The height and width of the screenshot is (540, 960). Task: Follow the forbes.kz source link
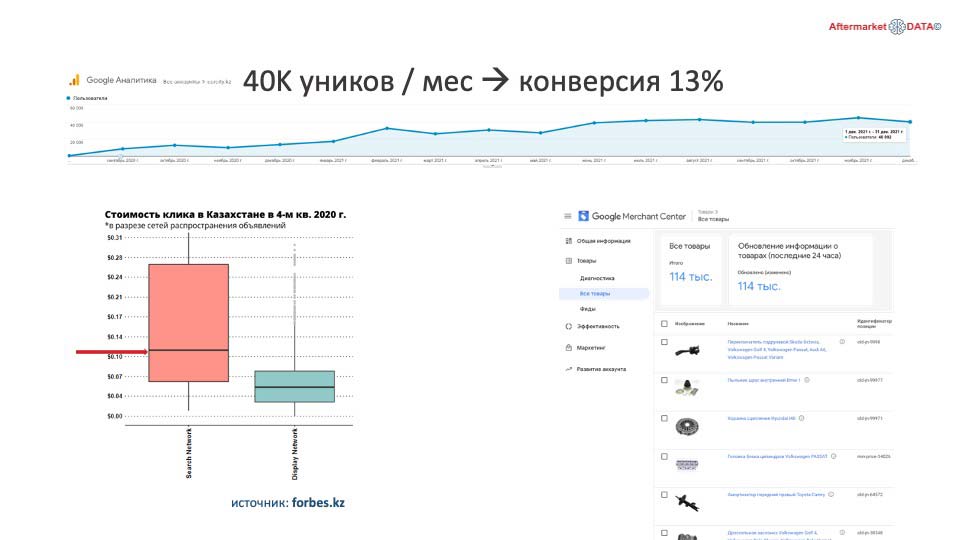[x=318, y=503]
